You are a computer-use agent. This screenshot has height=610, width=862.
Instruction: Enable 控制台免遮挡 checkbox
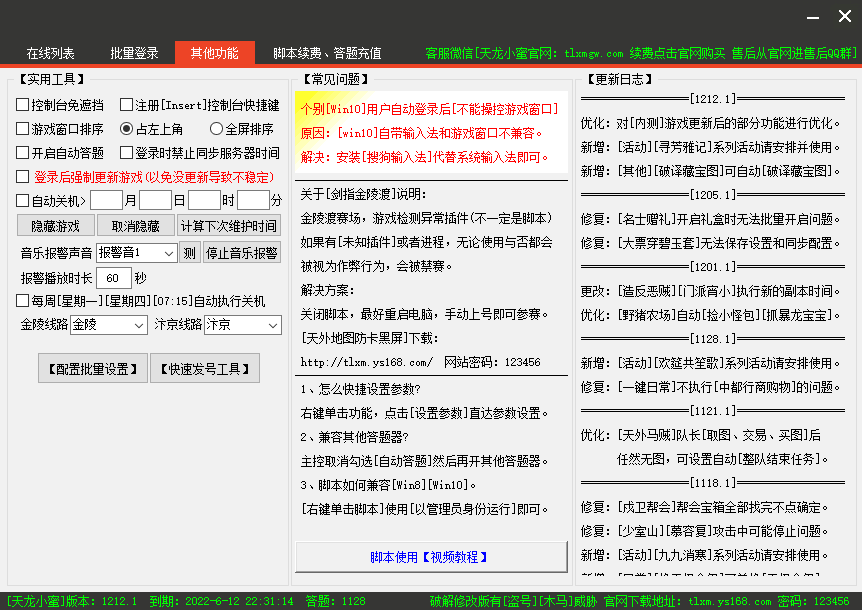click(x=23, y=105)
